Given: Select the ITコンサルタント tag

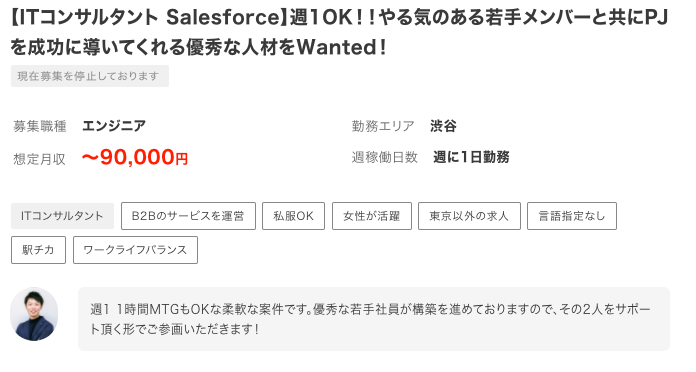Looking at the screenshot, I should point(62,216).
